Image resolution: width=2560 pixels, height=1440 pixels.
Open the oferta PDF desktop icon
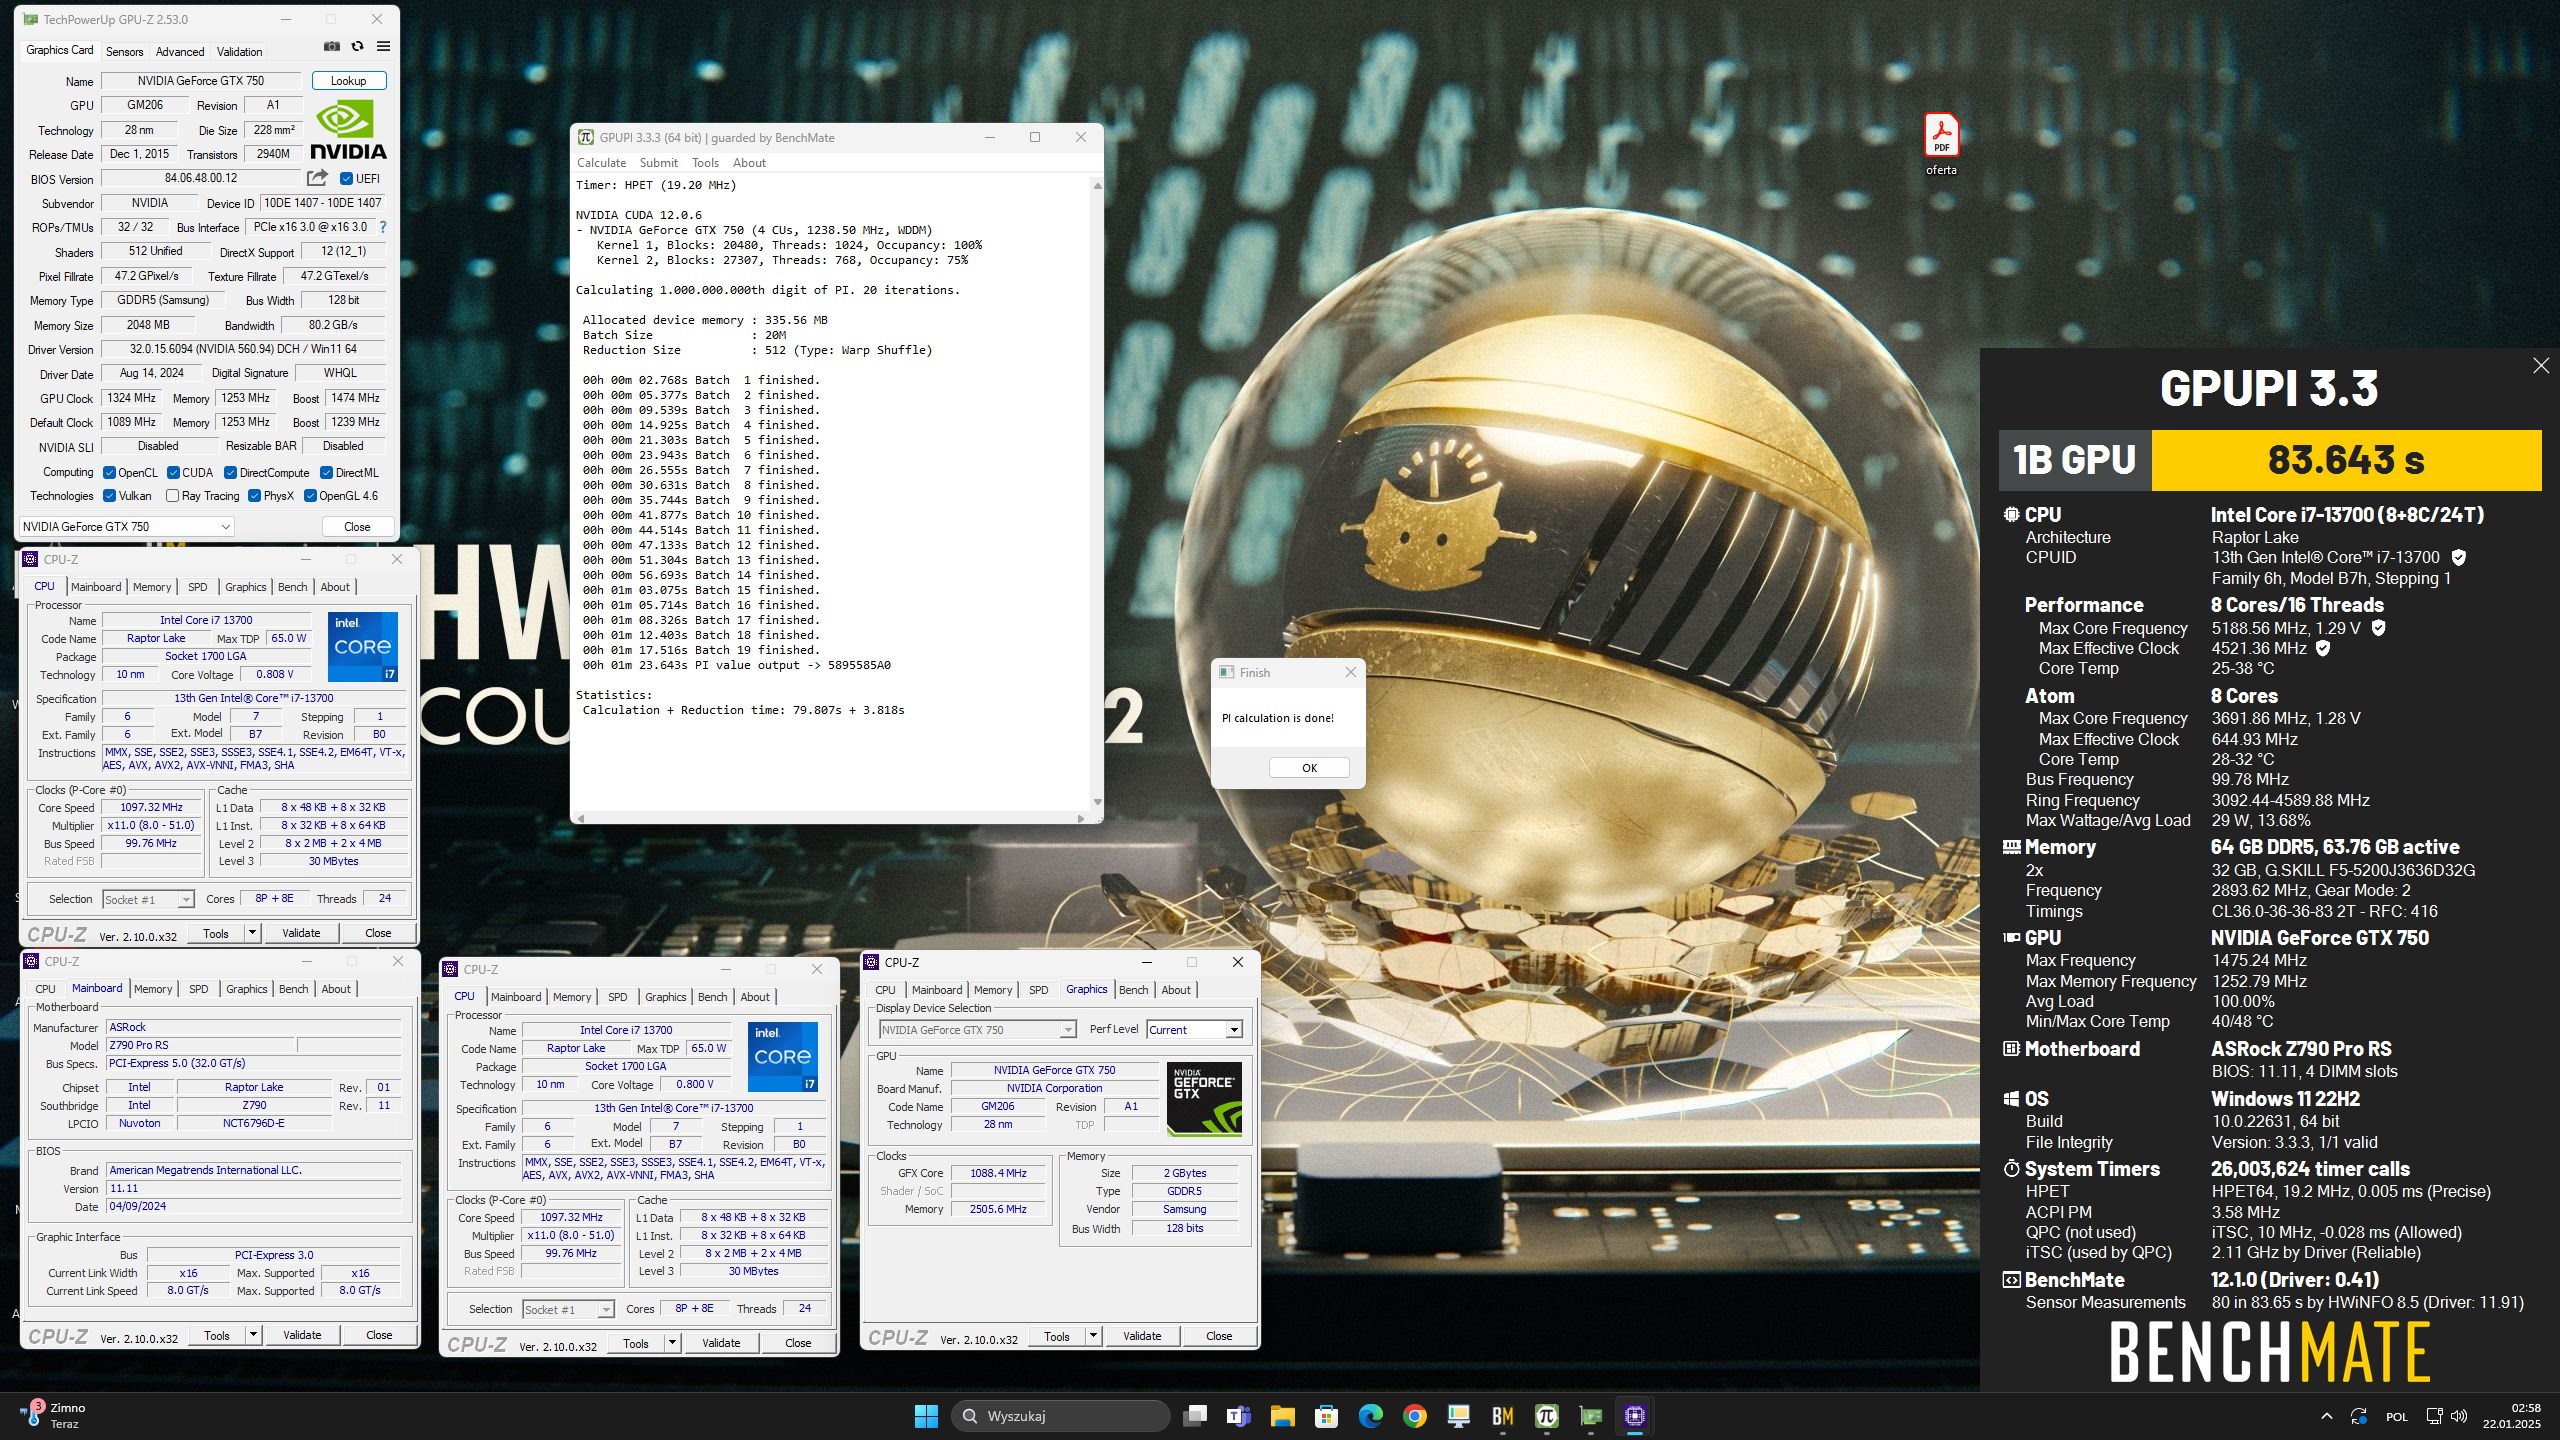(1941, 144)
